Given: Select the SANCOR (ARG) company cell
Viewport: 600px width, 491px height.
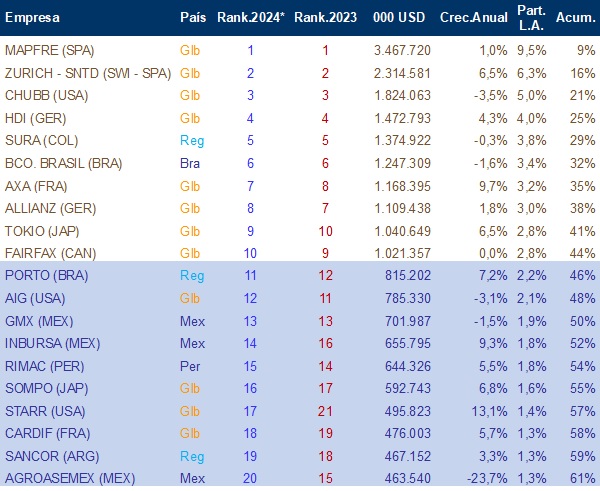Looking at the screenshot, I should click(x=52, y=457).
